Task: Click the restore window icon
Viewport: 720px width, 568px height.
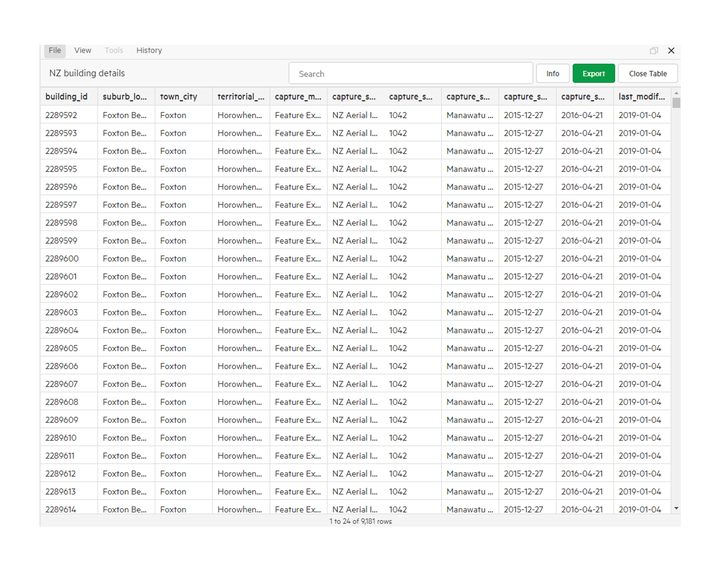Action: [654, 51]
